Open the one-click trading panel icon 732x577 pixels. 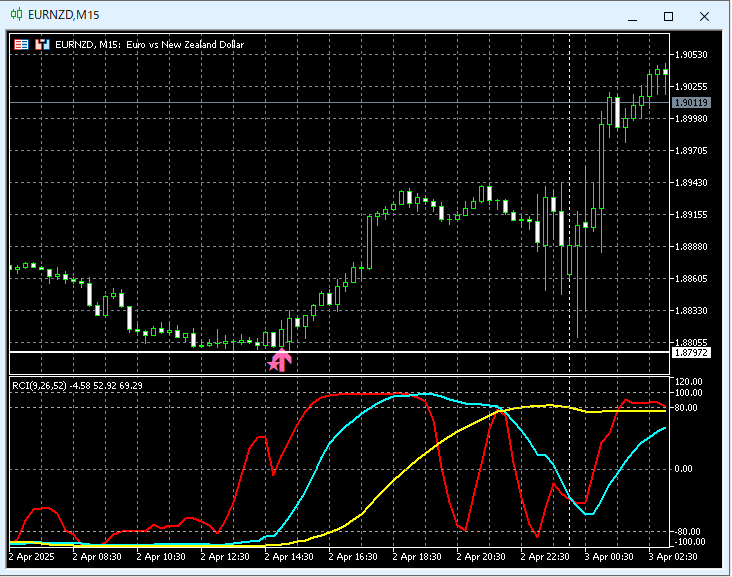21,44
